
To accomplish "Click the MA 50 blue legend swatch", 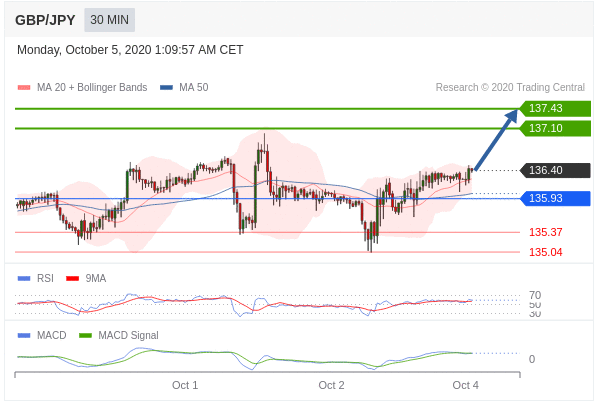I will [166, 87].
